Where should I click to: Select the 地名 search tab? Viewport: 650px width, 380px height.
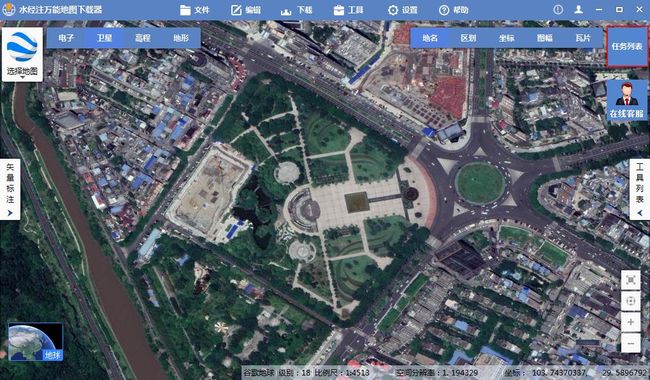point(430,38)
